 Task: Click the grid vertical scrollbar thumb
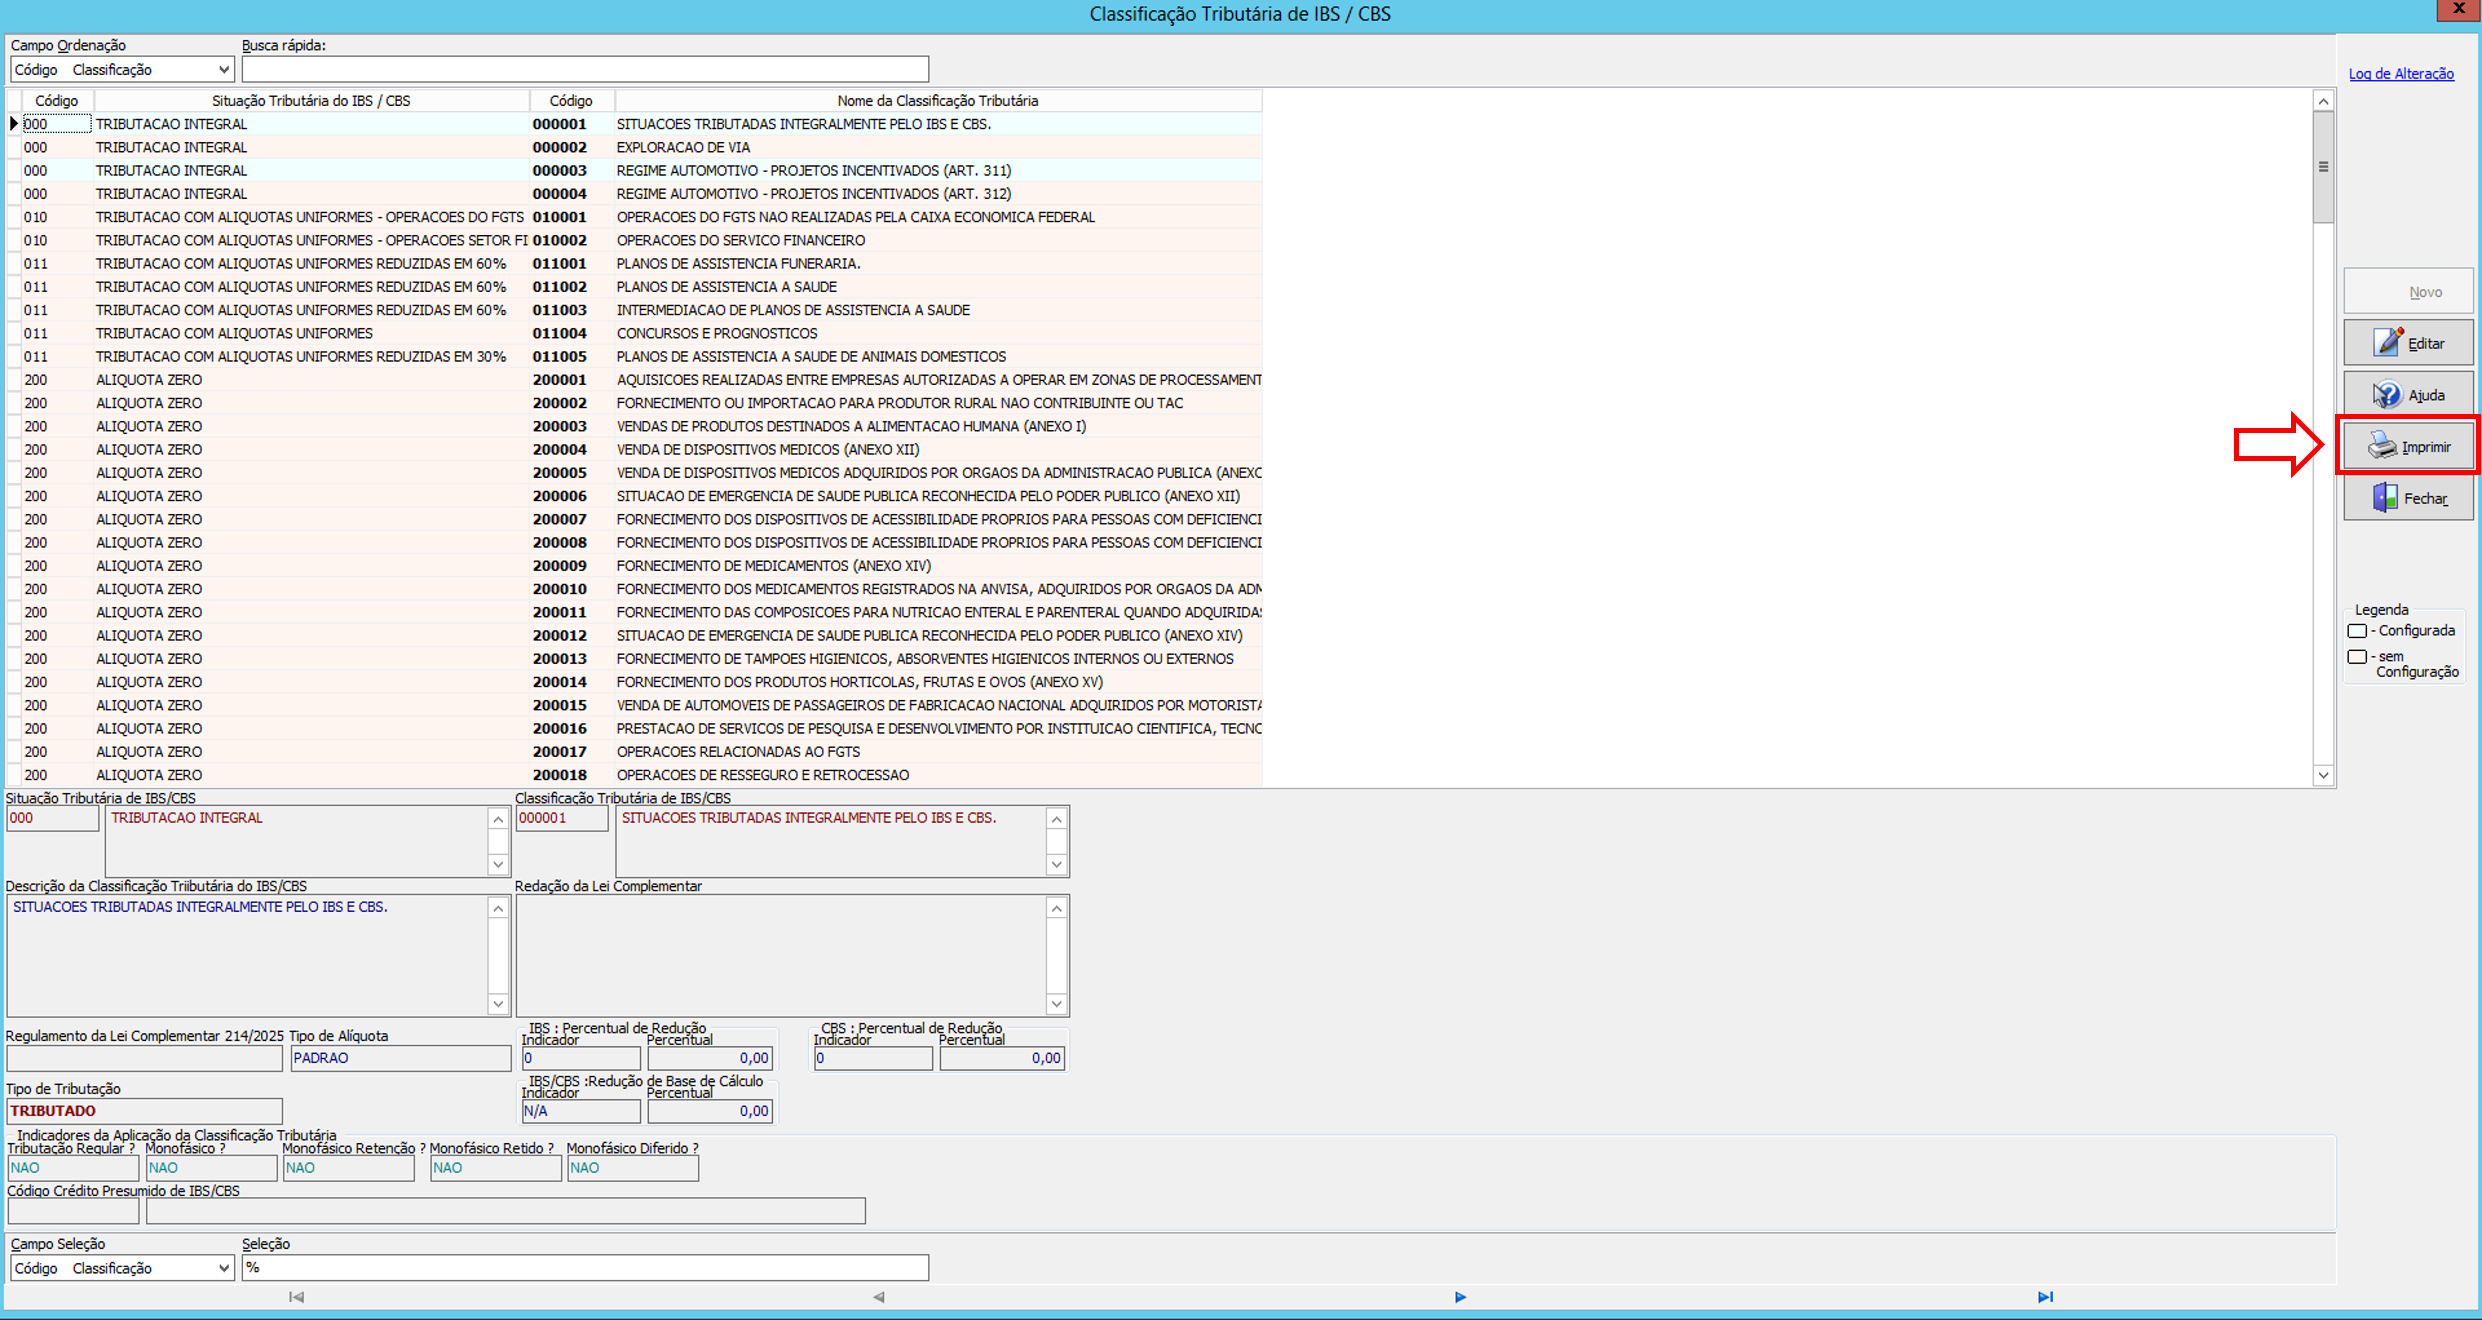(2323, 167)
